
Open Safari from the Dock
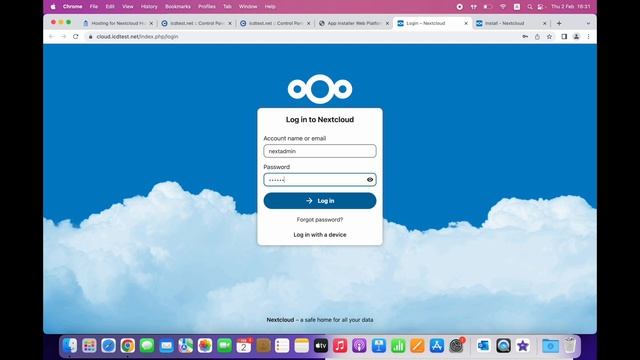[x=109, y=346]
